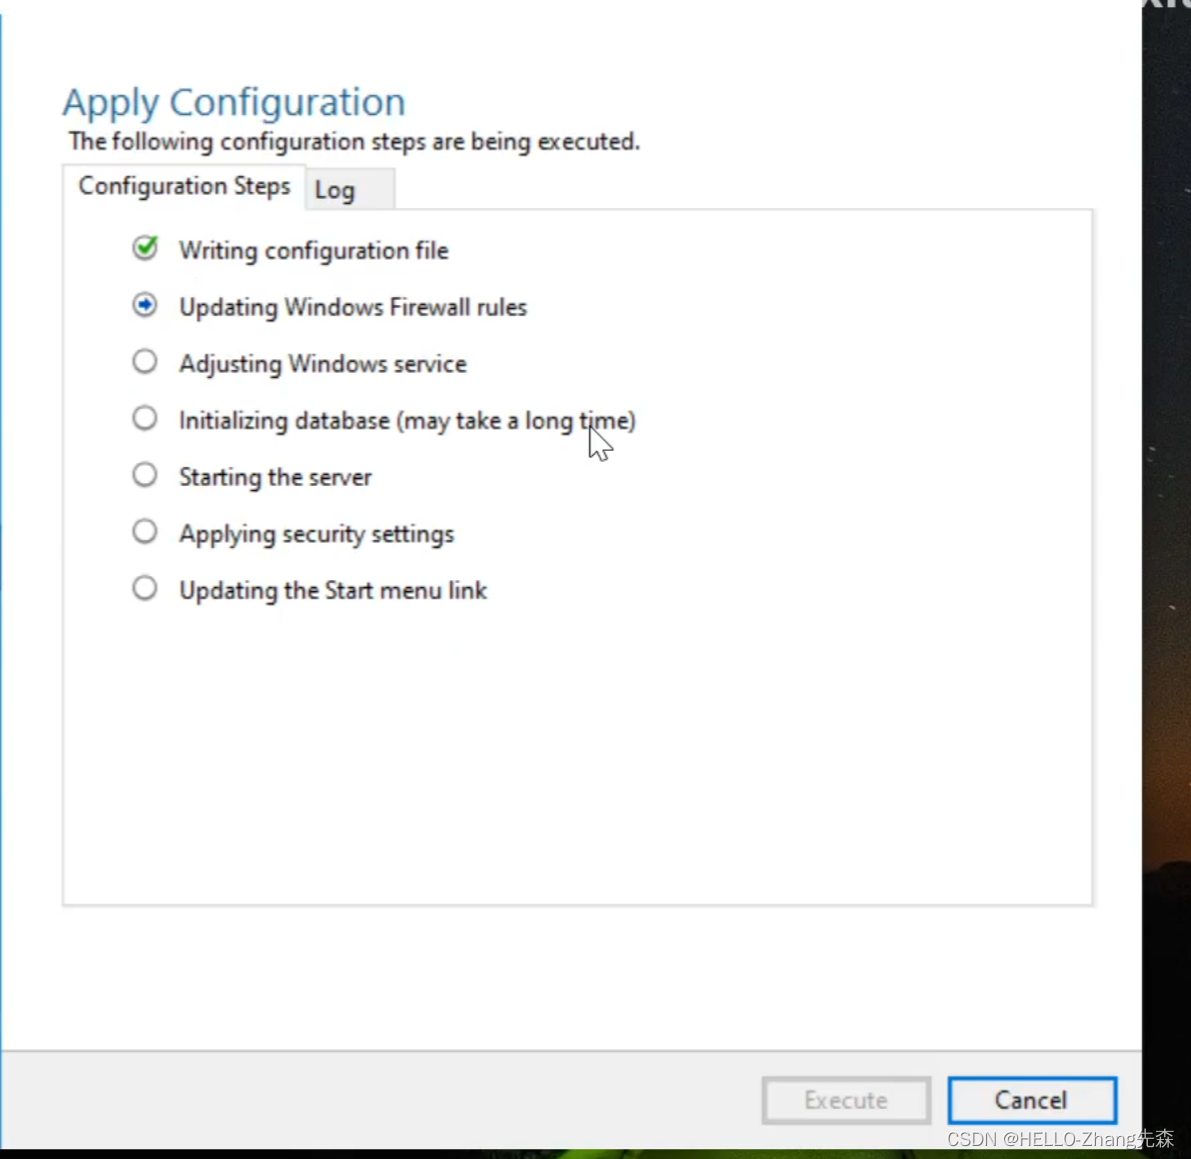Click the in-progress arrow icon for Firewall rules
The height and width of the screenshot is (1159, 1191).
pyautogui.click(x=145, y=305)
